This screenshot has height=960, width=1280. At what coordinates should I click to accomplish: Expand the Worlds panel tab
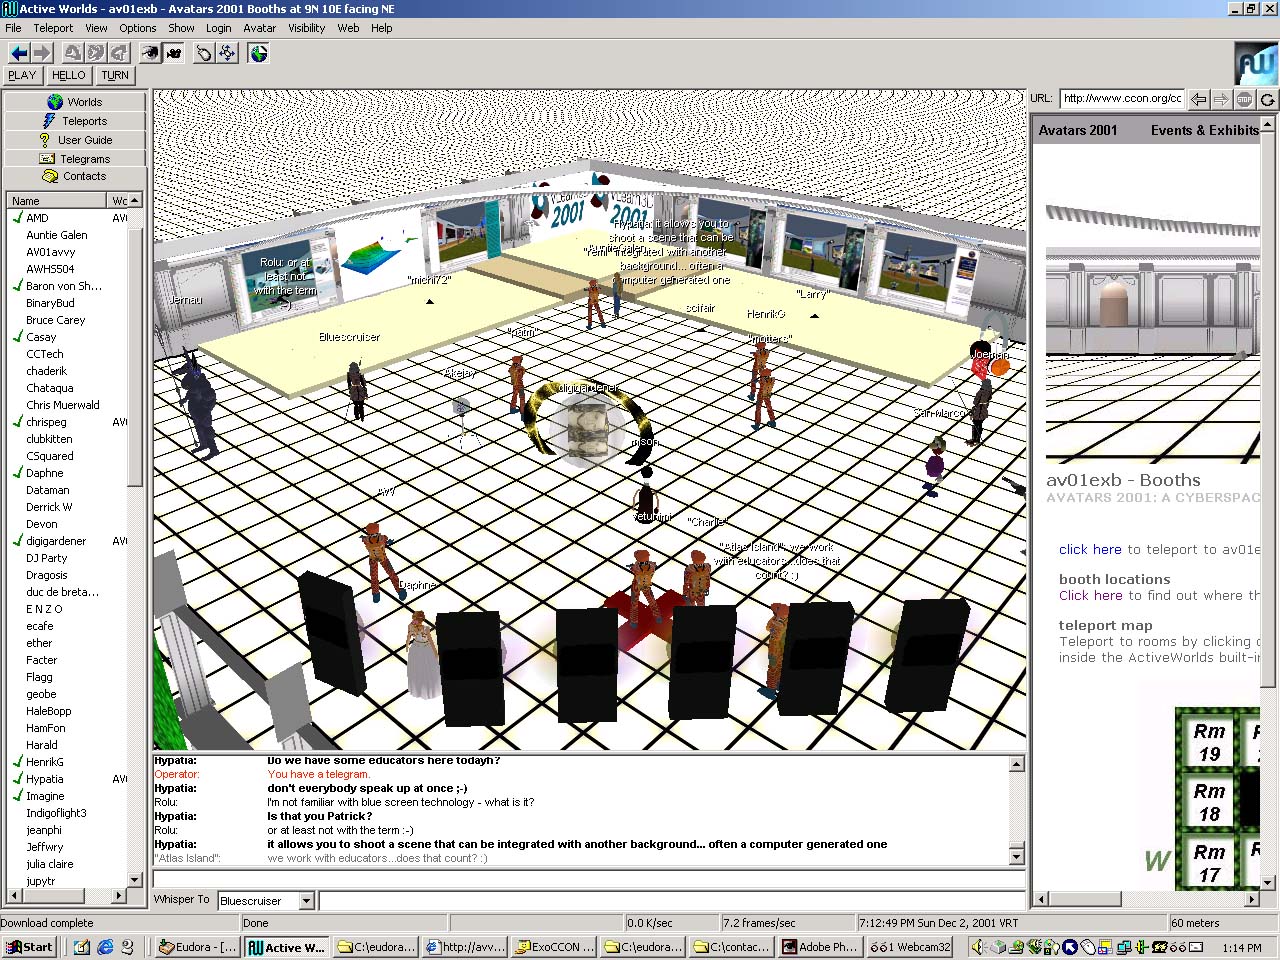pyautogui.click(x=75, y=102)
